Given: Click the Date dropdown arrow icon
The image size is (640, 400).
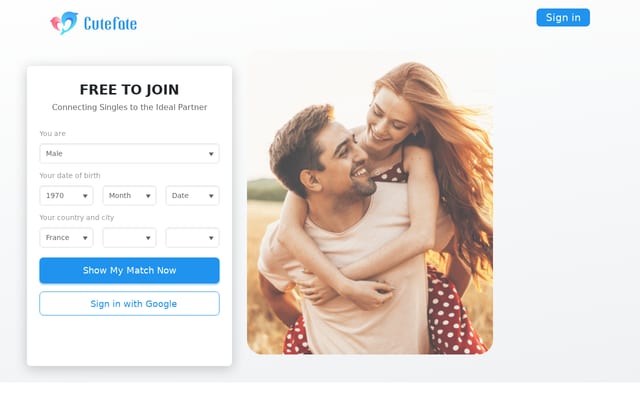Looking at the screenshot, I should (211, 196).
